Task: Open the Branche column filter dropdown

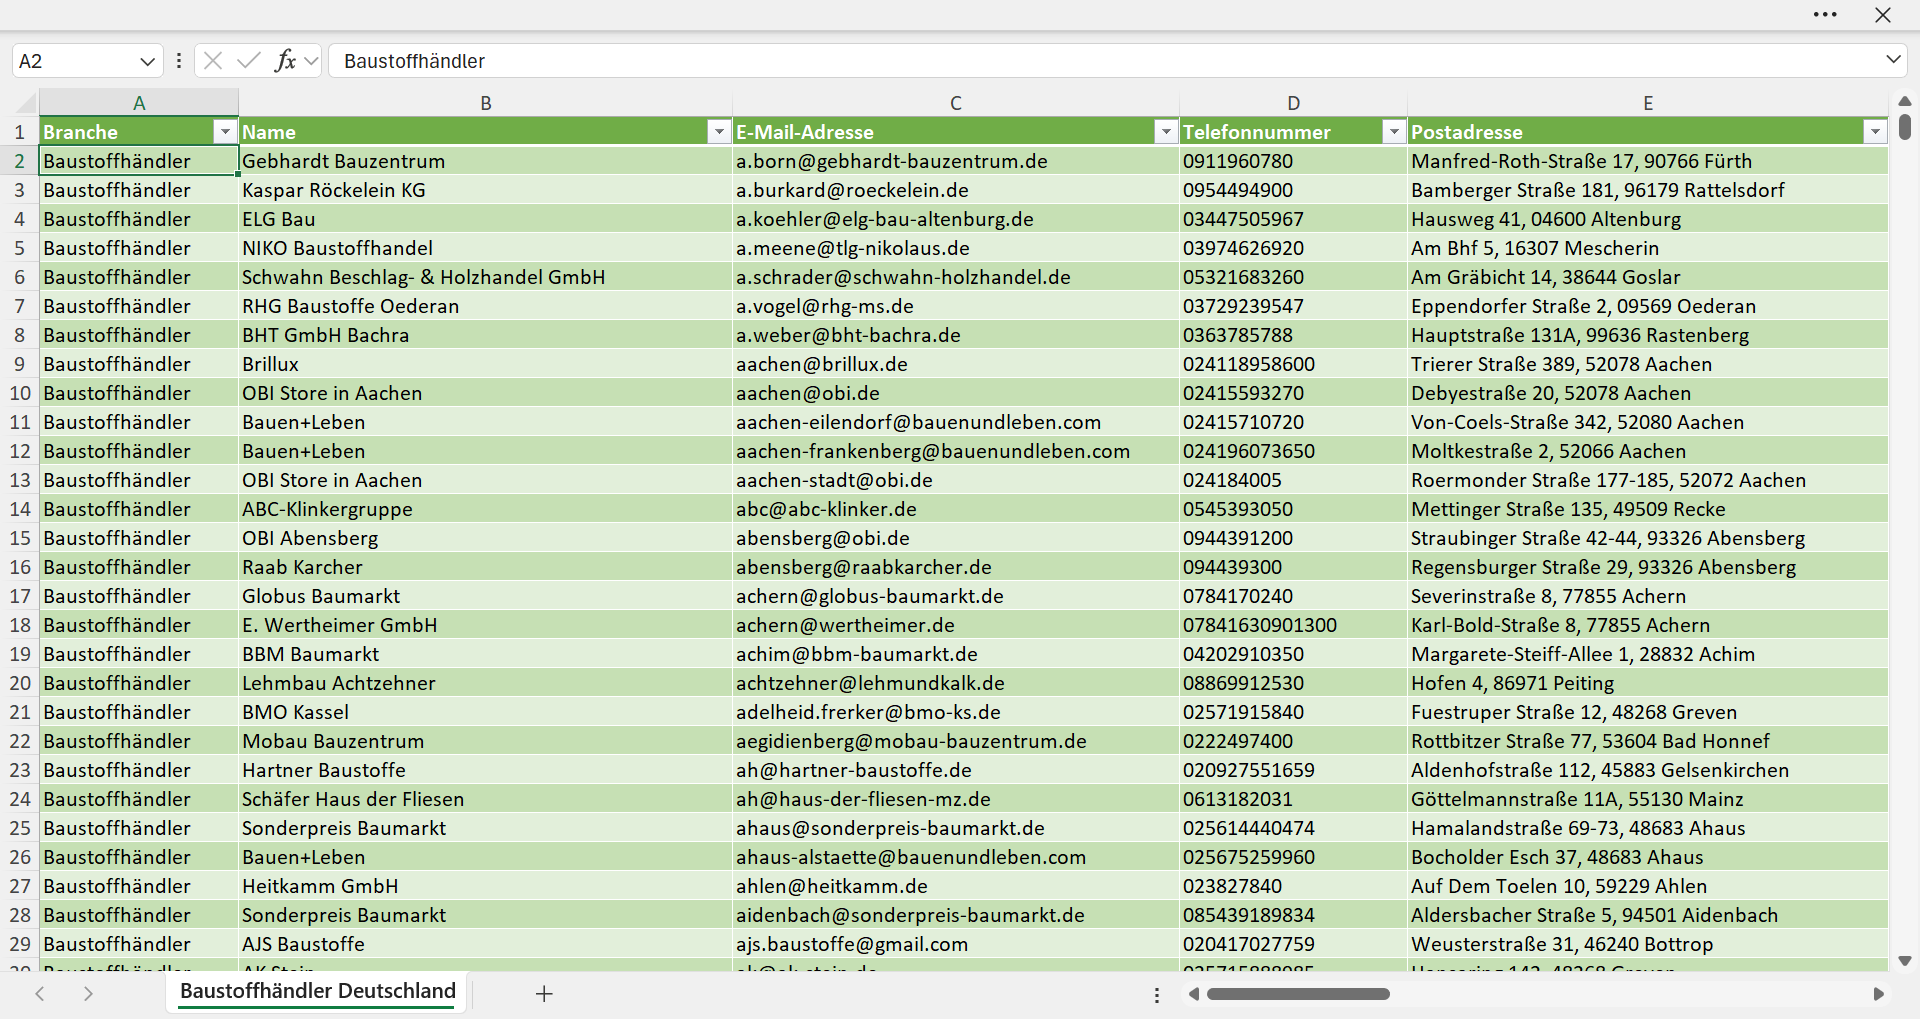Action: click(225, 132)
